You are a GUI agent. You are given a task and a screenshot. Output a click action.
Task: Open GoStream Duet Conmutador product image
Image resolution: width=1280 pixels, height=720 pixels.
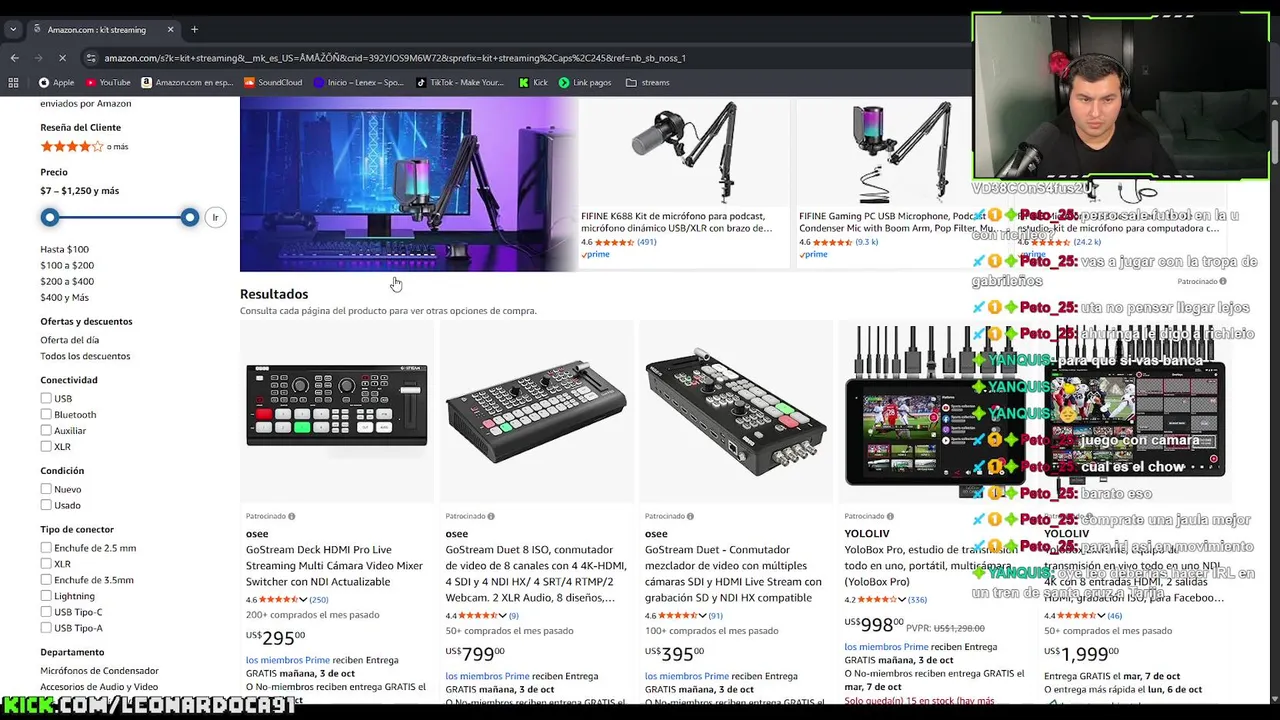pos(736,410)
